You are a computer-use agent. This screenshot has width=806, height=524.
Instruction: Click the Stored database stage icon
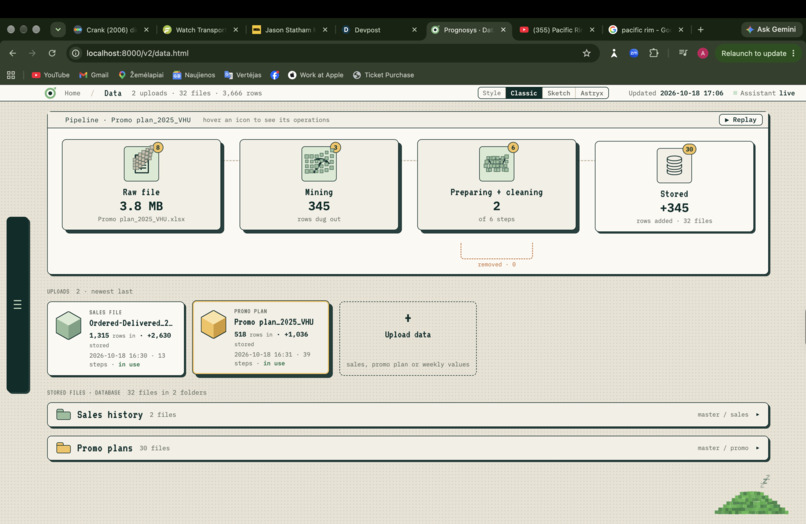click(674, 166)
